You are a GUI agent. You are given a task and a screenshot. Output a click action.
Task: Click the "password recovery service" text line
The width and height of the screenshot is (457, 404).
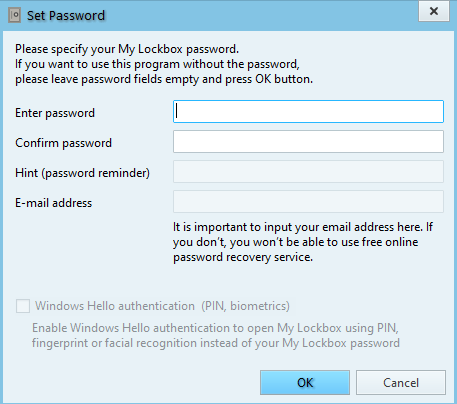243,257
